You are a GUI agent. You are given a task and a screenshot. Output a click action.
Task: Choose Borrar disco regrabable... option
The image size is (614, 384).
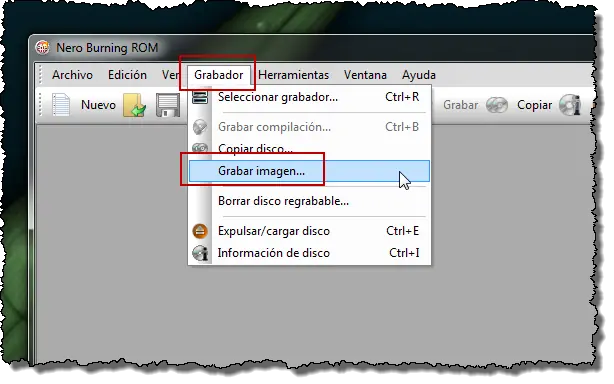[309, 201]
